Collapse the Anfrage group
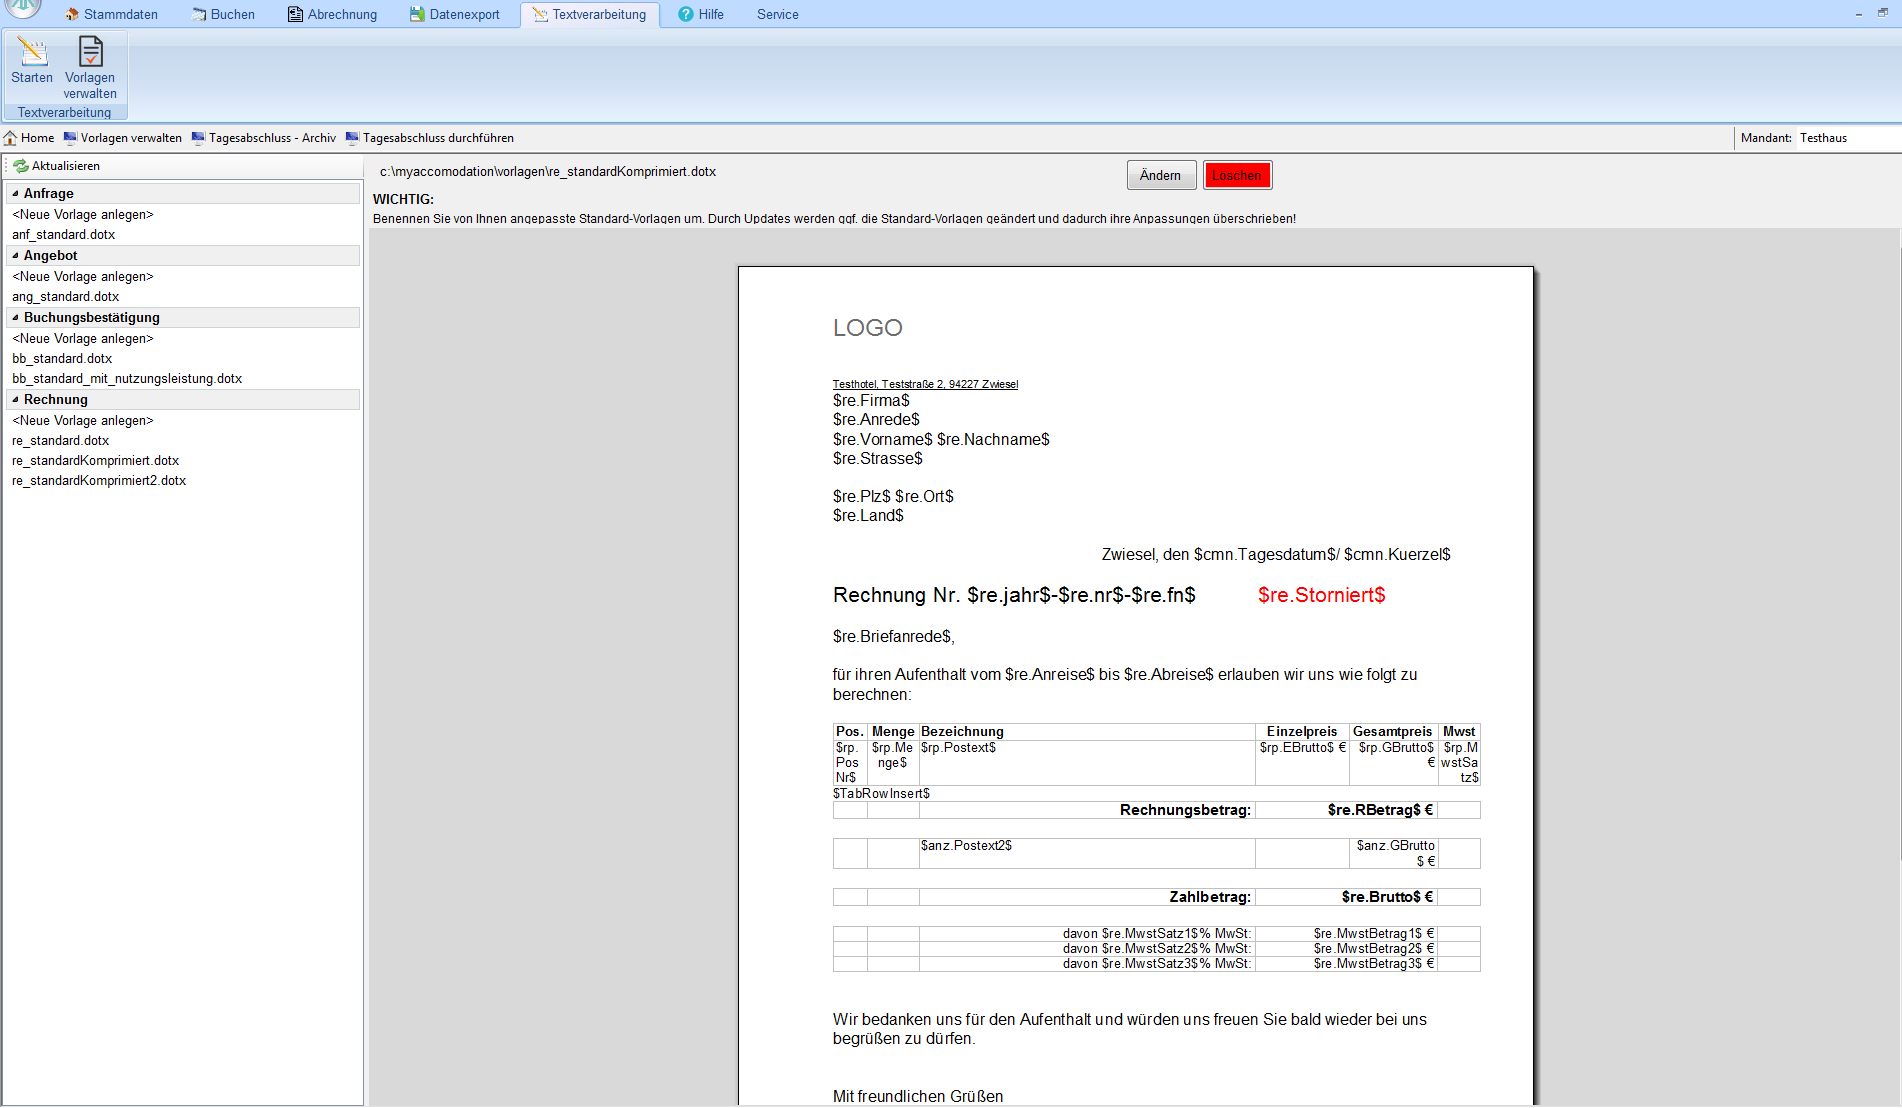The height and width of the screenshot is (1108, 1902). tap(15, 194)
